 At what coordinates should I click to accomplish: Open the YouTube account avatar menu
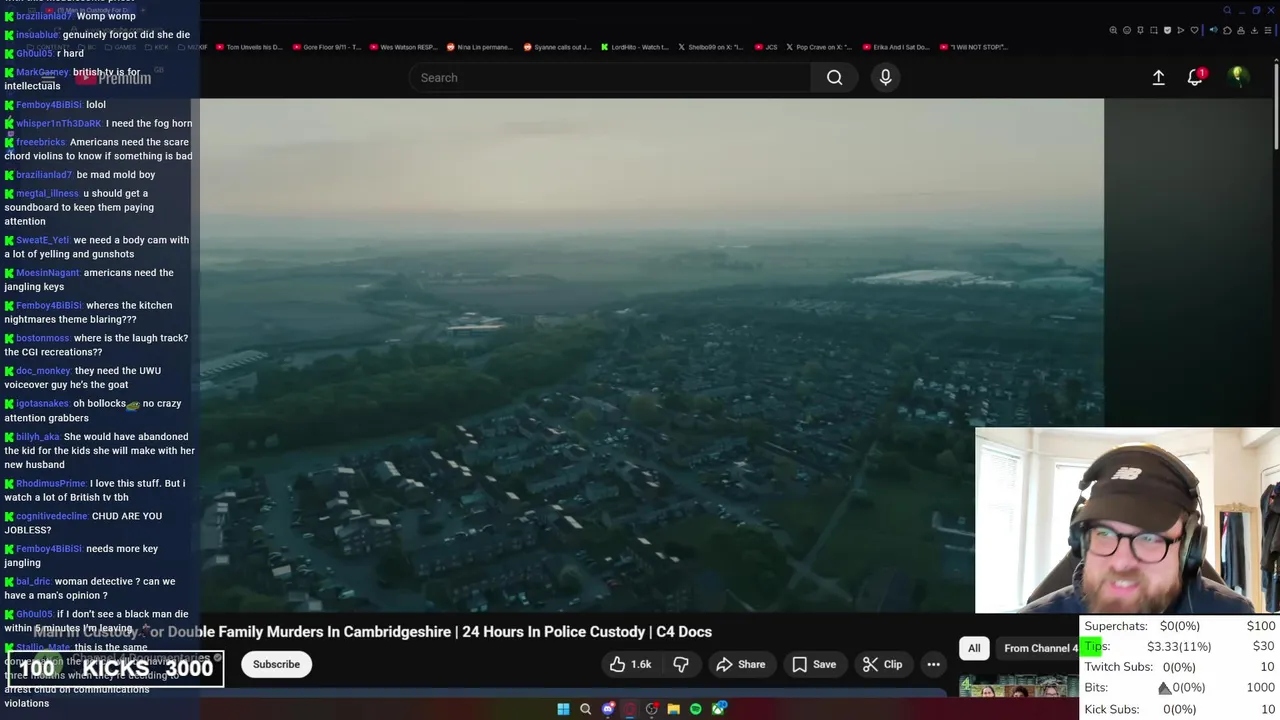[x=1238, y=76]
